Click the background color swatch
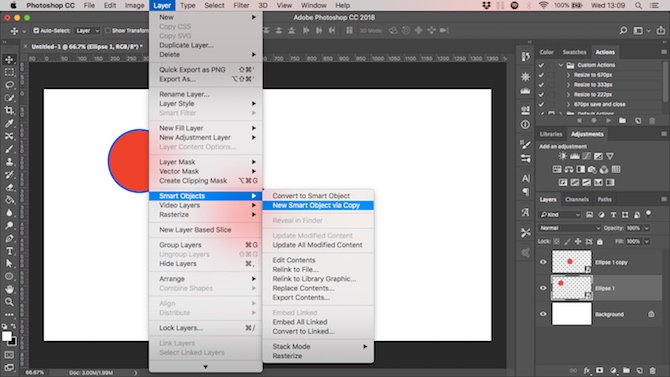 pos(14,342)
